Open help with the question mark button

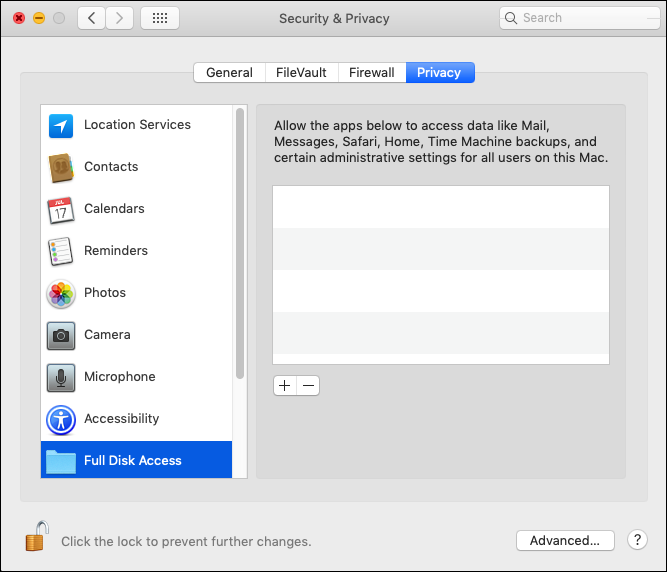pyautogui.click(x=637, y=540)
